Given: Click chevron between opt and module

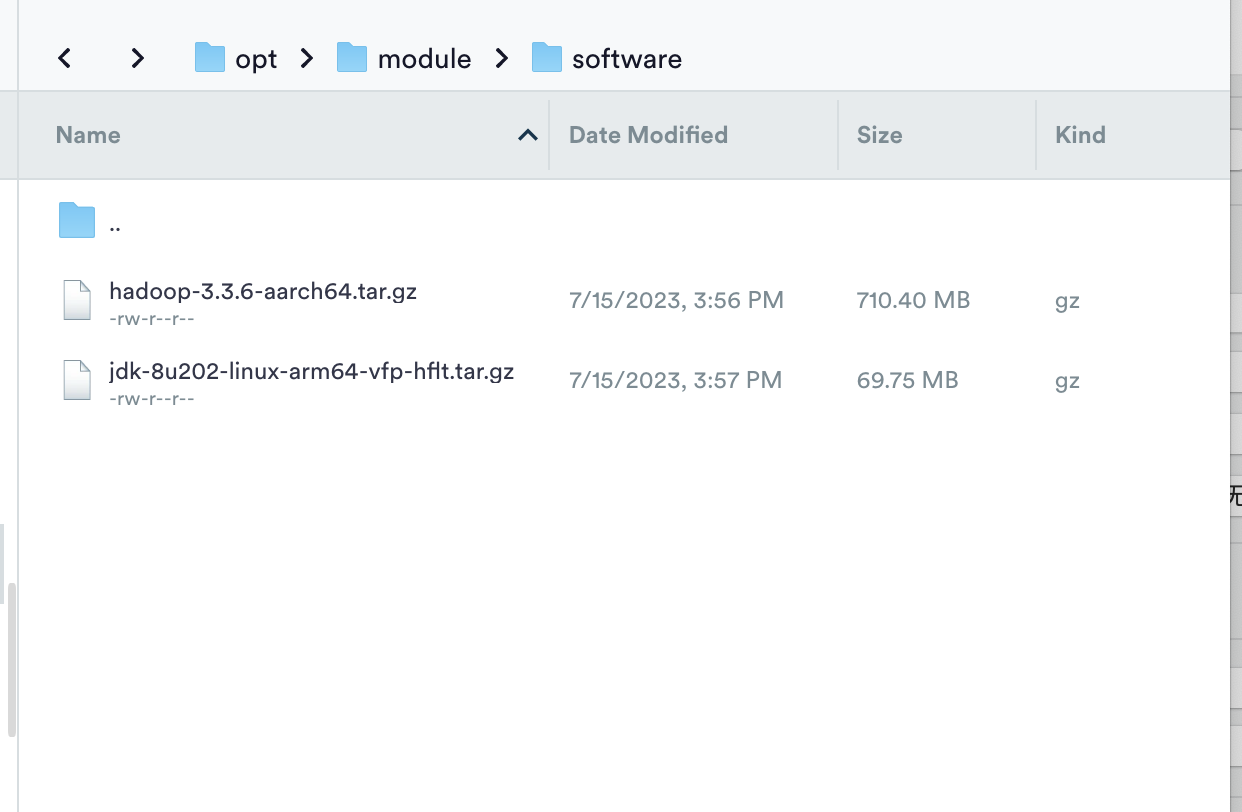Looking at the screenshot, I should click(306, 58).
